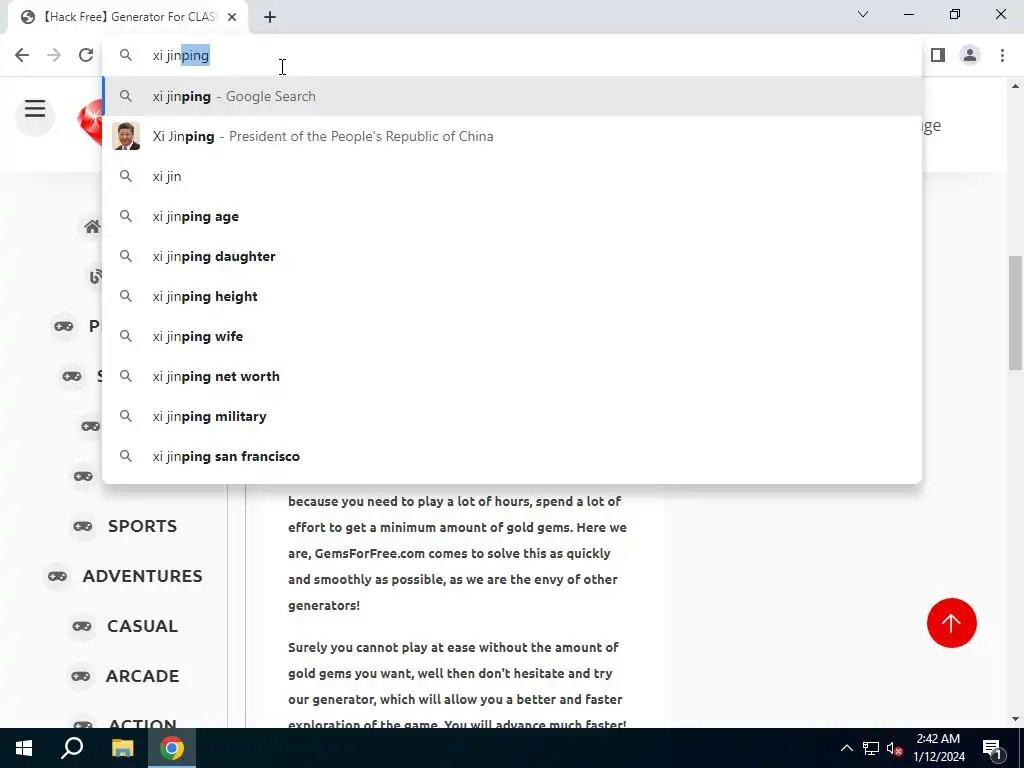The image size is (1024, 768).
Task: Click the page vertical scrollbar thumb
Action: [1016, 313]
